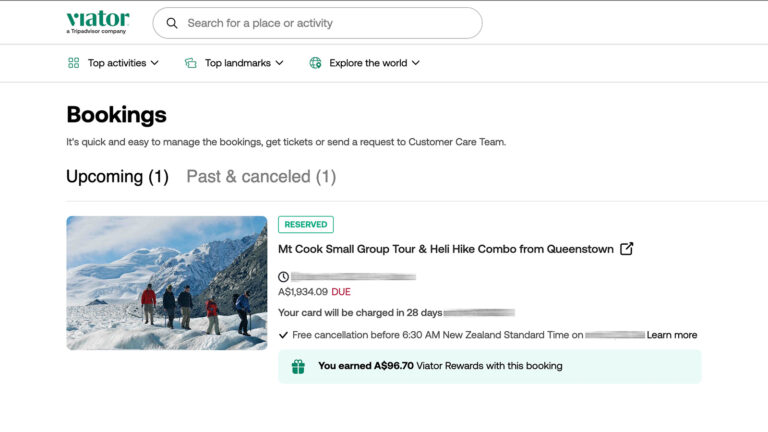The image size is (768, 432).
Task: Switch to the Upcoming (1) tab
Action: tap(118, 177)
